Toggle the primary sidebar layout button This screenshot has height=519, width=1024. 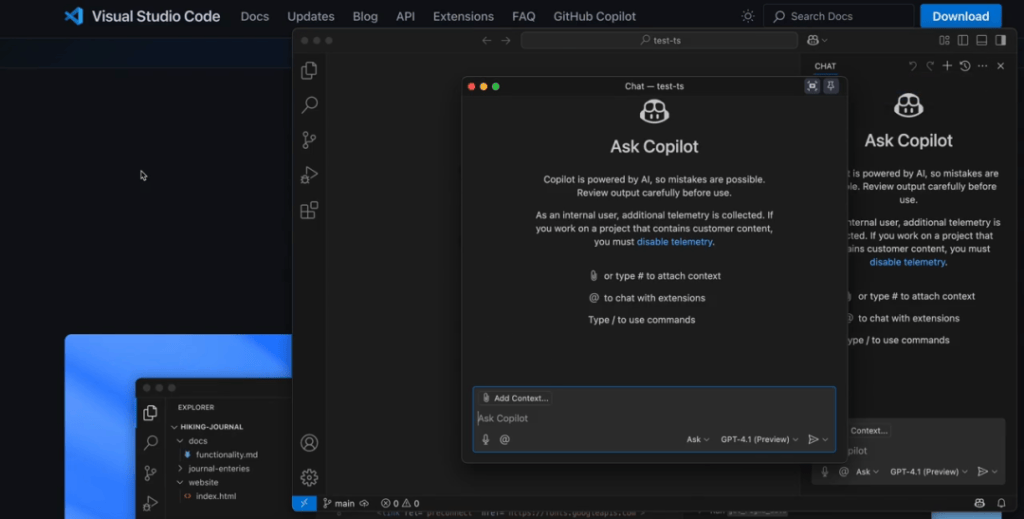click(963, 40)
